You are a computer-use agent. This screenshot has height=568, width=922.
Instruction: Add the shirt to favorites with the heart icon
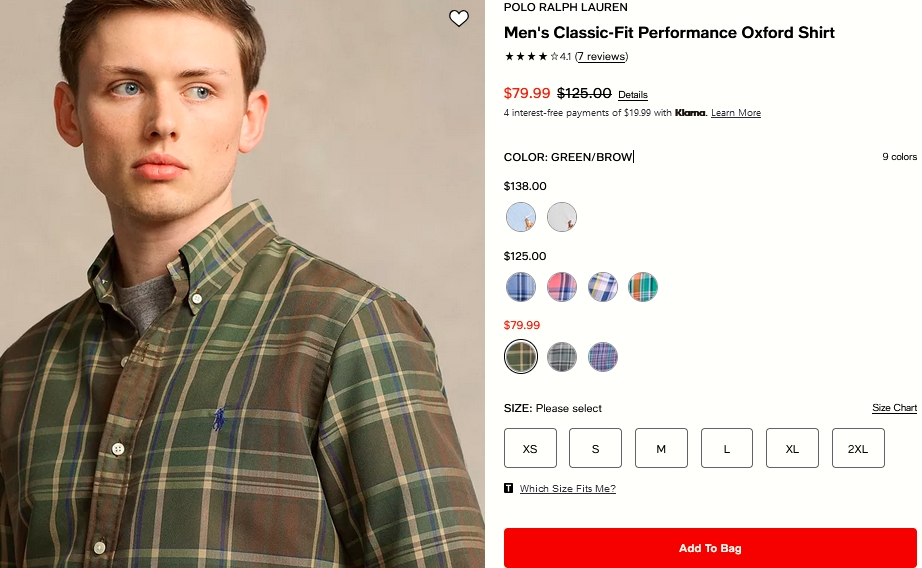click(459, 19)
